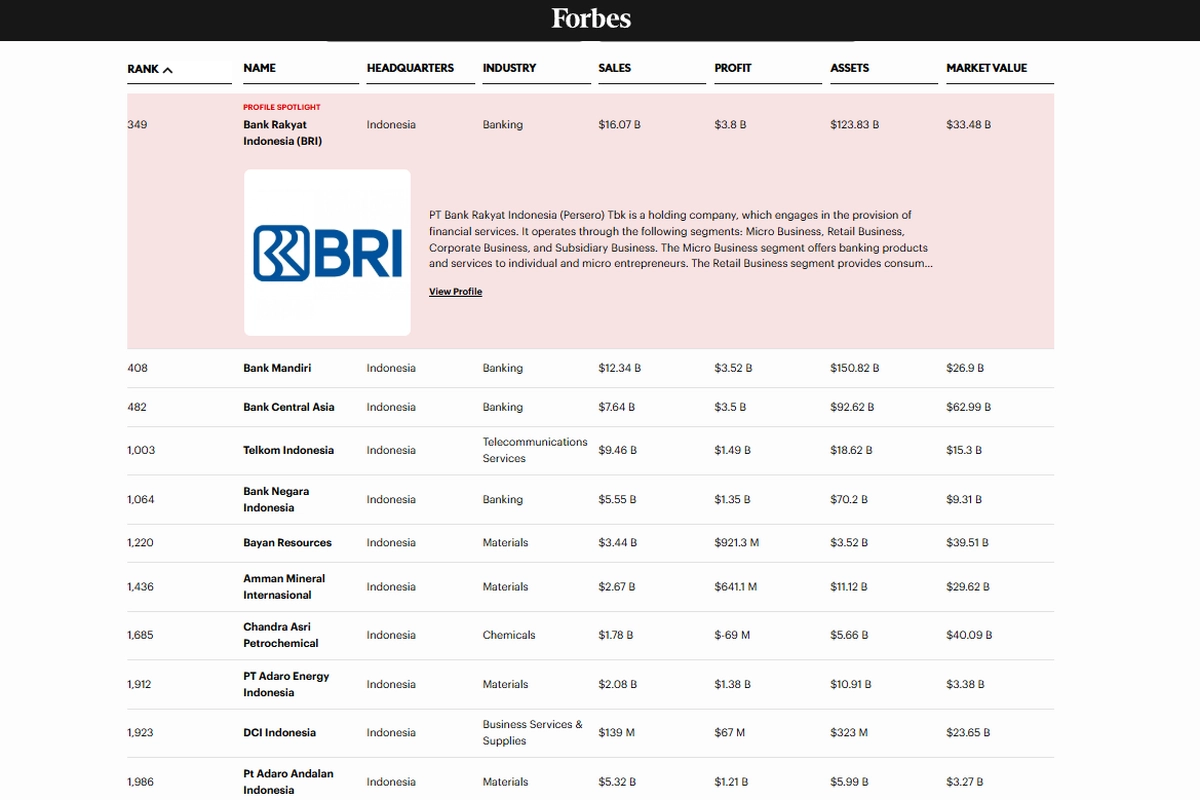1200x800 pixels.
Task: Open Bank Central Asia entry
Action: click(288, 407)
